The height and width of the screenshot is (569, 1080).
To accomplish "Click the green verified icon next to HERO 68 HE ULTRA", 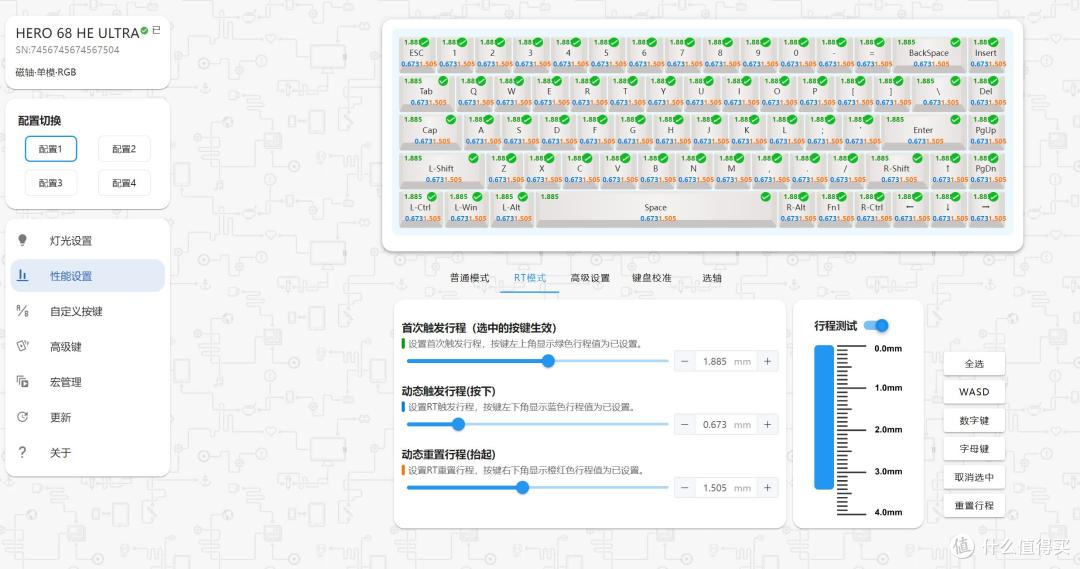I will 144,30.
